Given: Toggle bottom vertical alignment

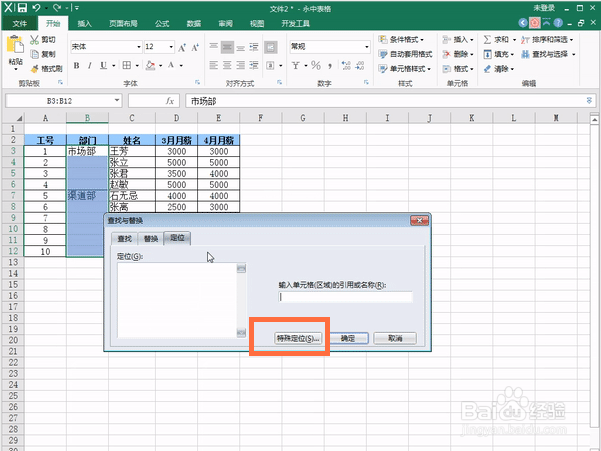Looking at the screenshot, I should coord(240,47).
